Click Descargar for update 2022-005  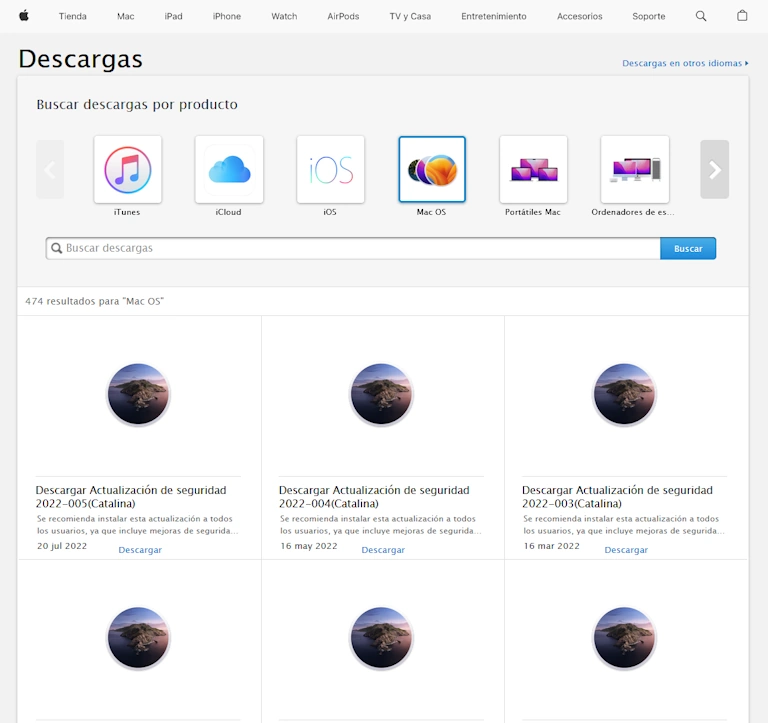pyautogui.click(x=140, y=550)
